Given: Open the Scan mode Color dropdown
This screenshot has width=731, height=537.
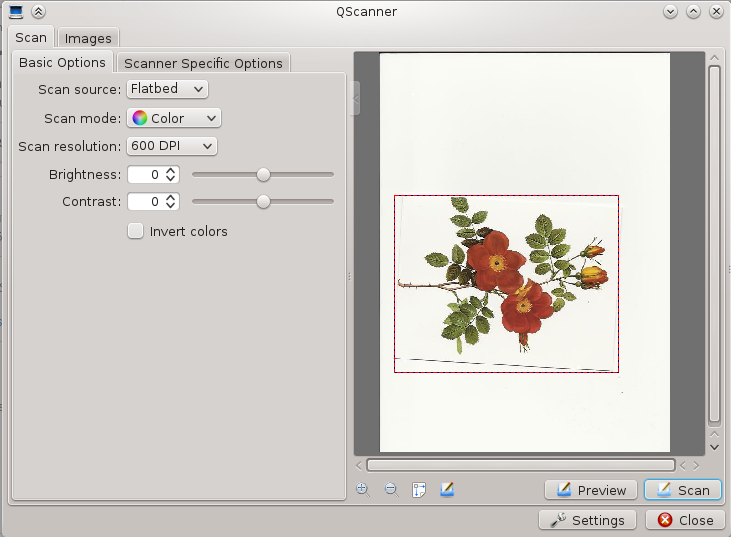Looking at the screenshot, I should [x=174, y=118].
